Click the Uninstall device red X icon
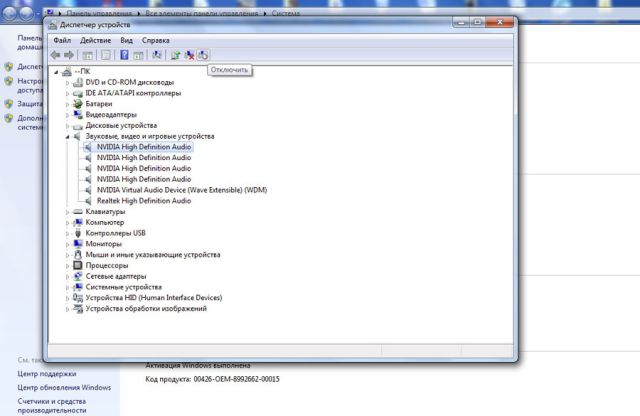 pyautogui.click(x=189, y=55)
